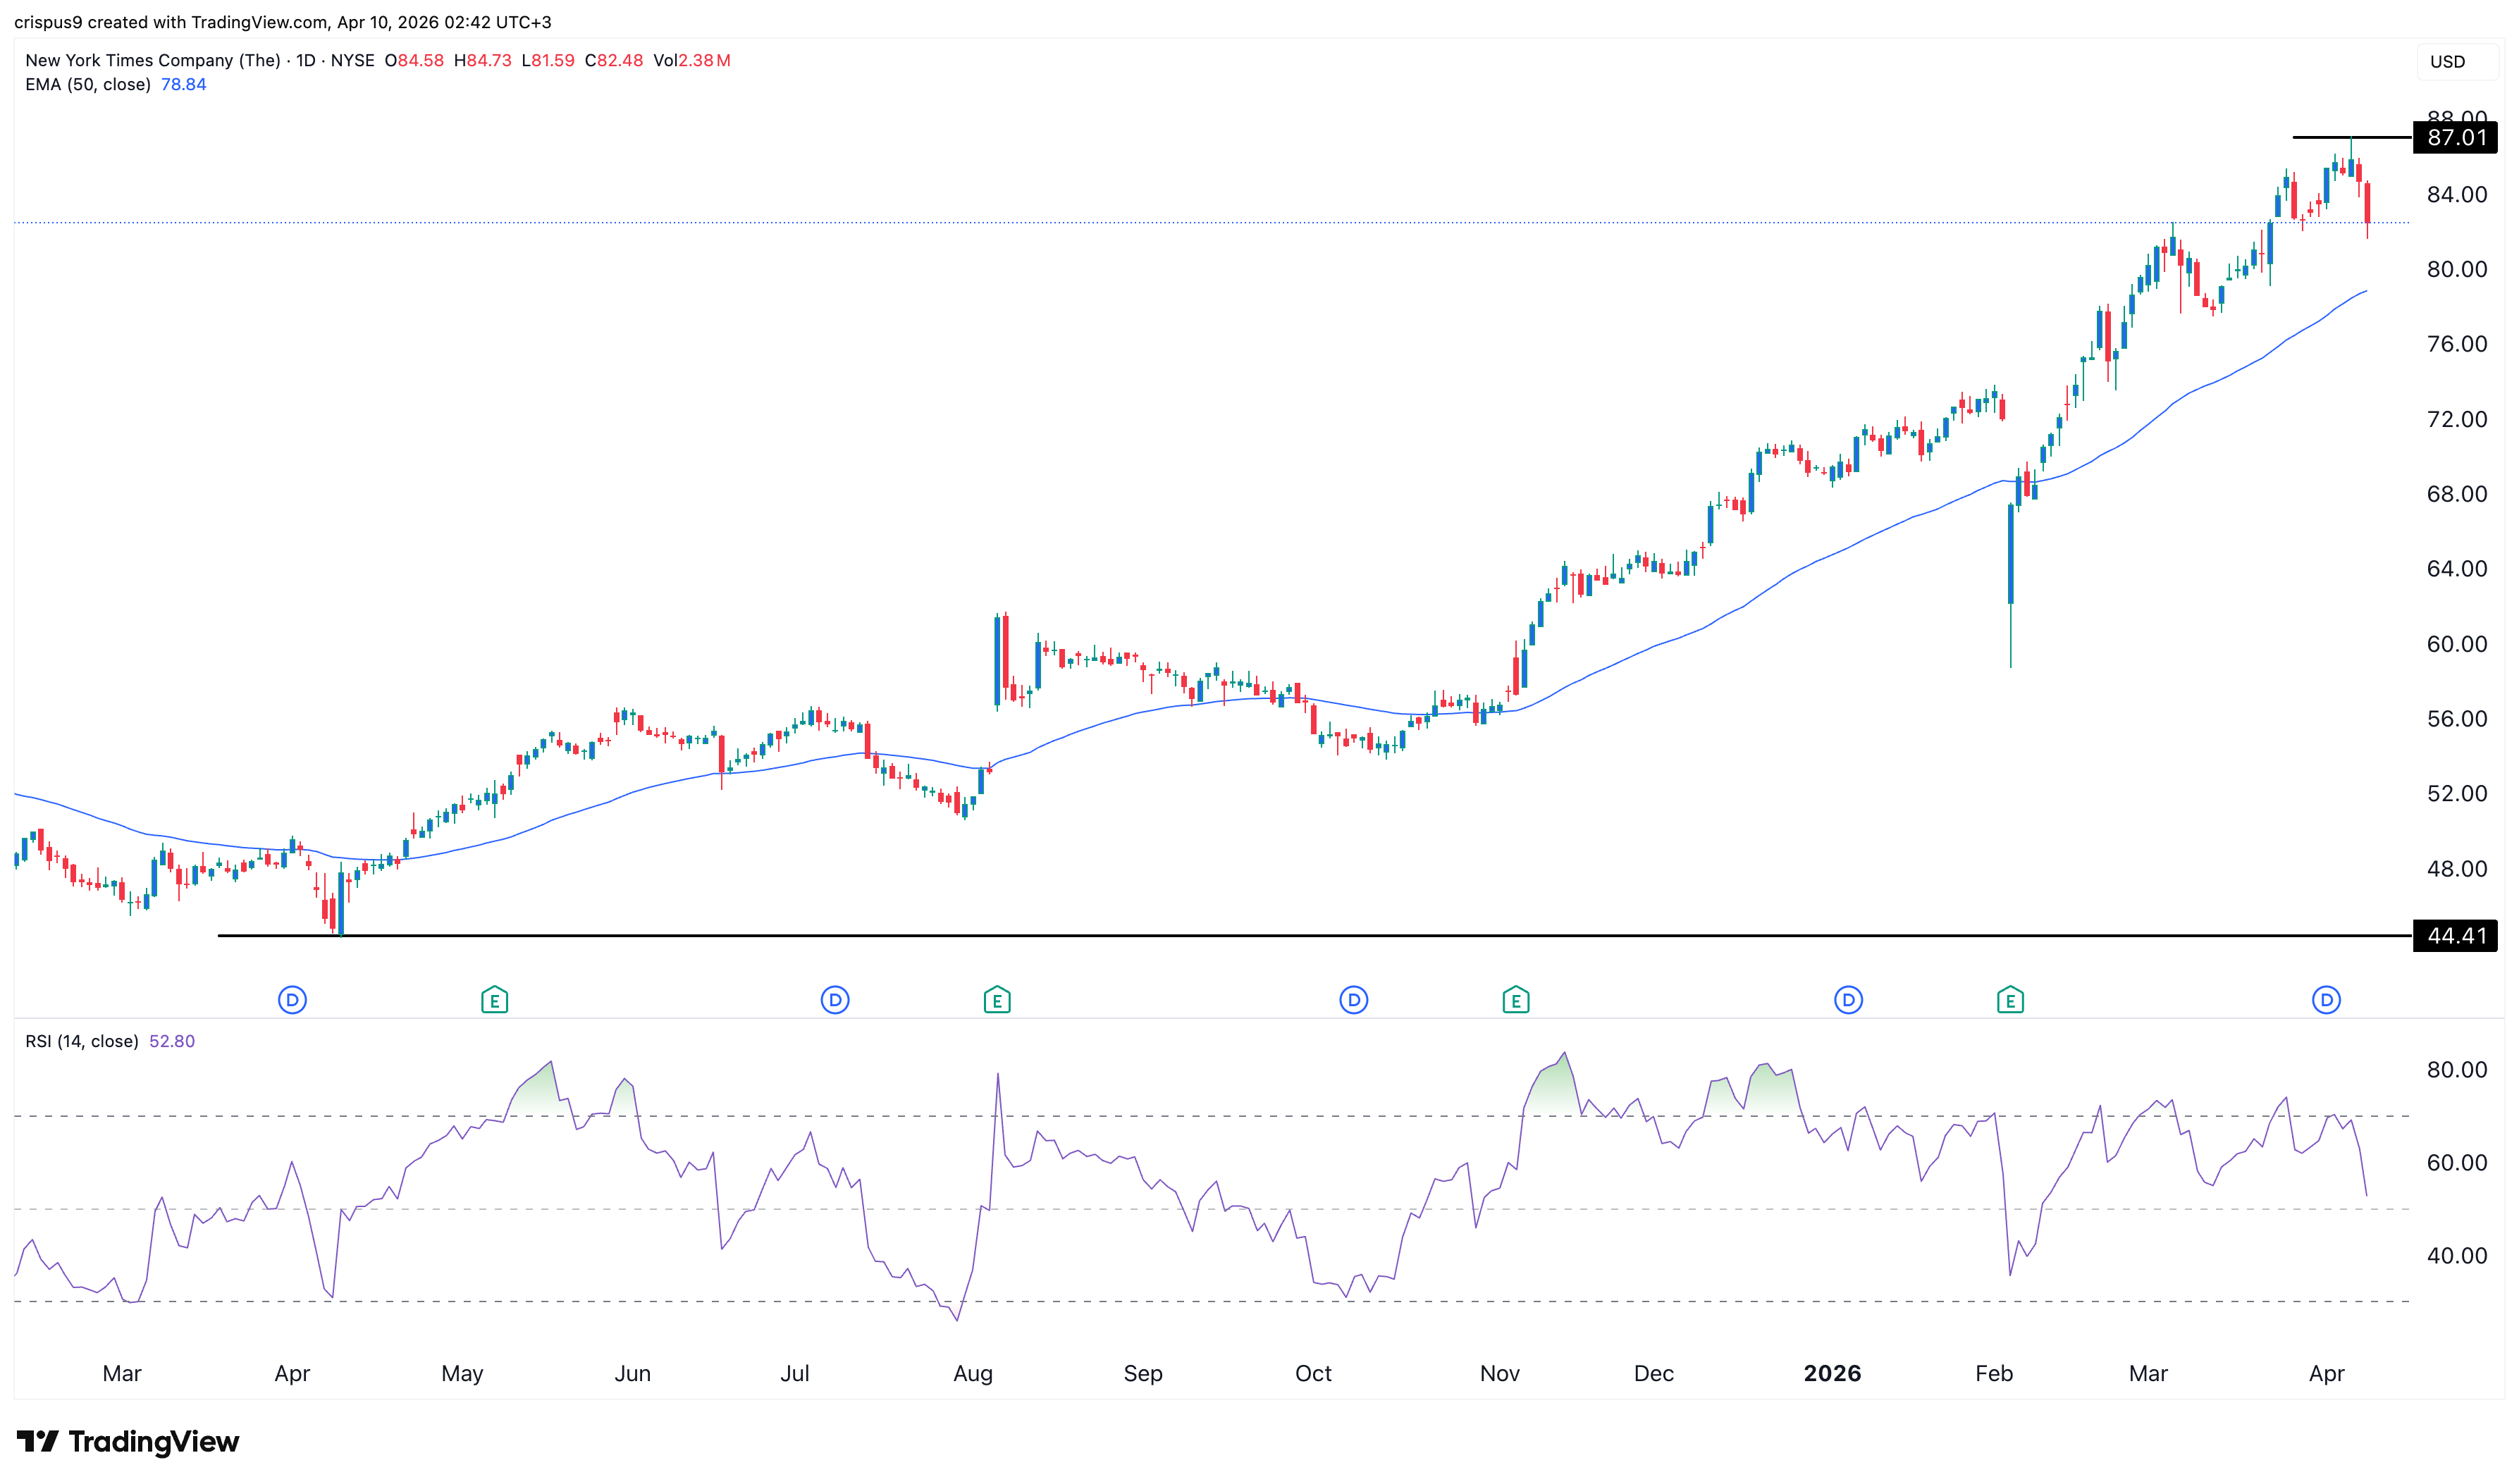Click the New York Times Company symbol title
The height and width of the screenshot is (1484, 2519).
point(152,61)
